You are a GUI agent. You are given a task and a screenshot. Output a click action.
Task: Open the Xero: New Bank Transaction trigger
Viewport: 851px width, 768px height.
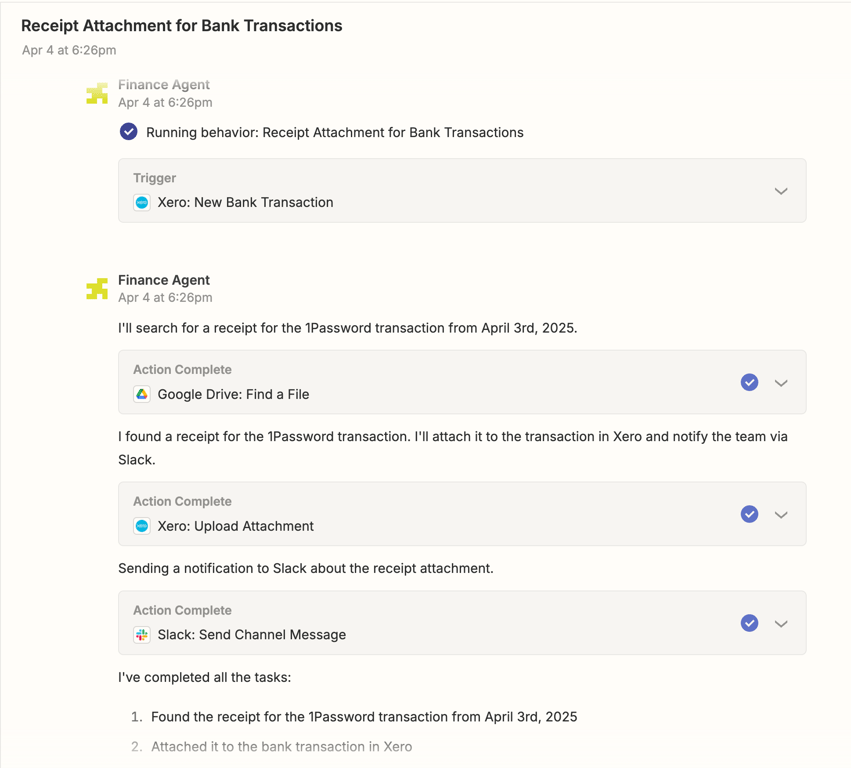[x=245, y=202]
